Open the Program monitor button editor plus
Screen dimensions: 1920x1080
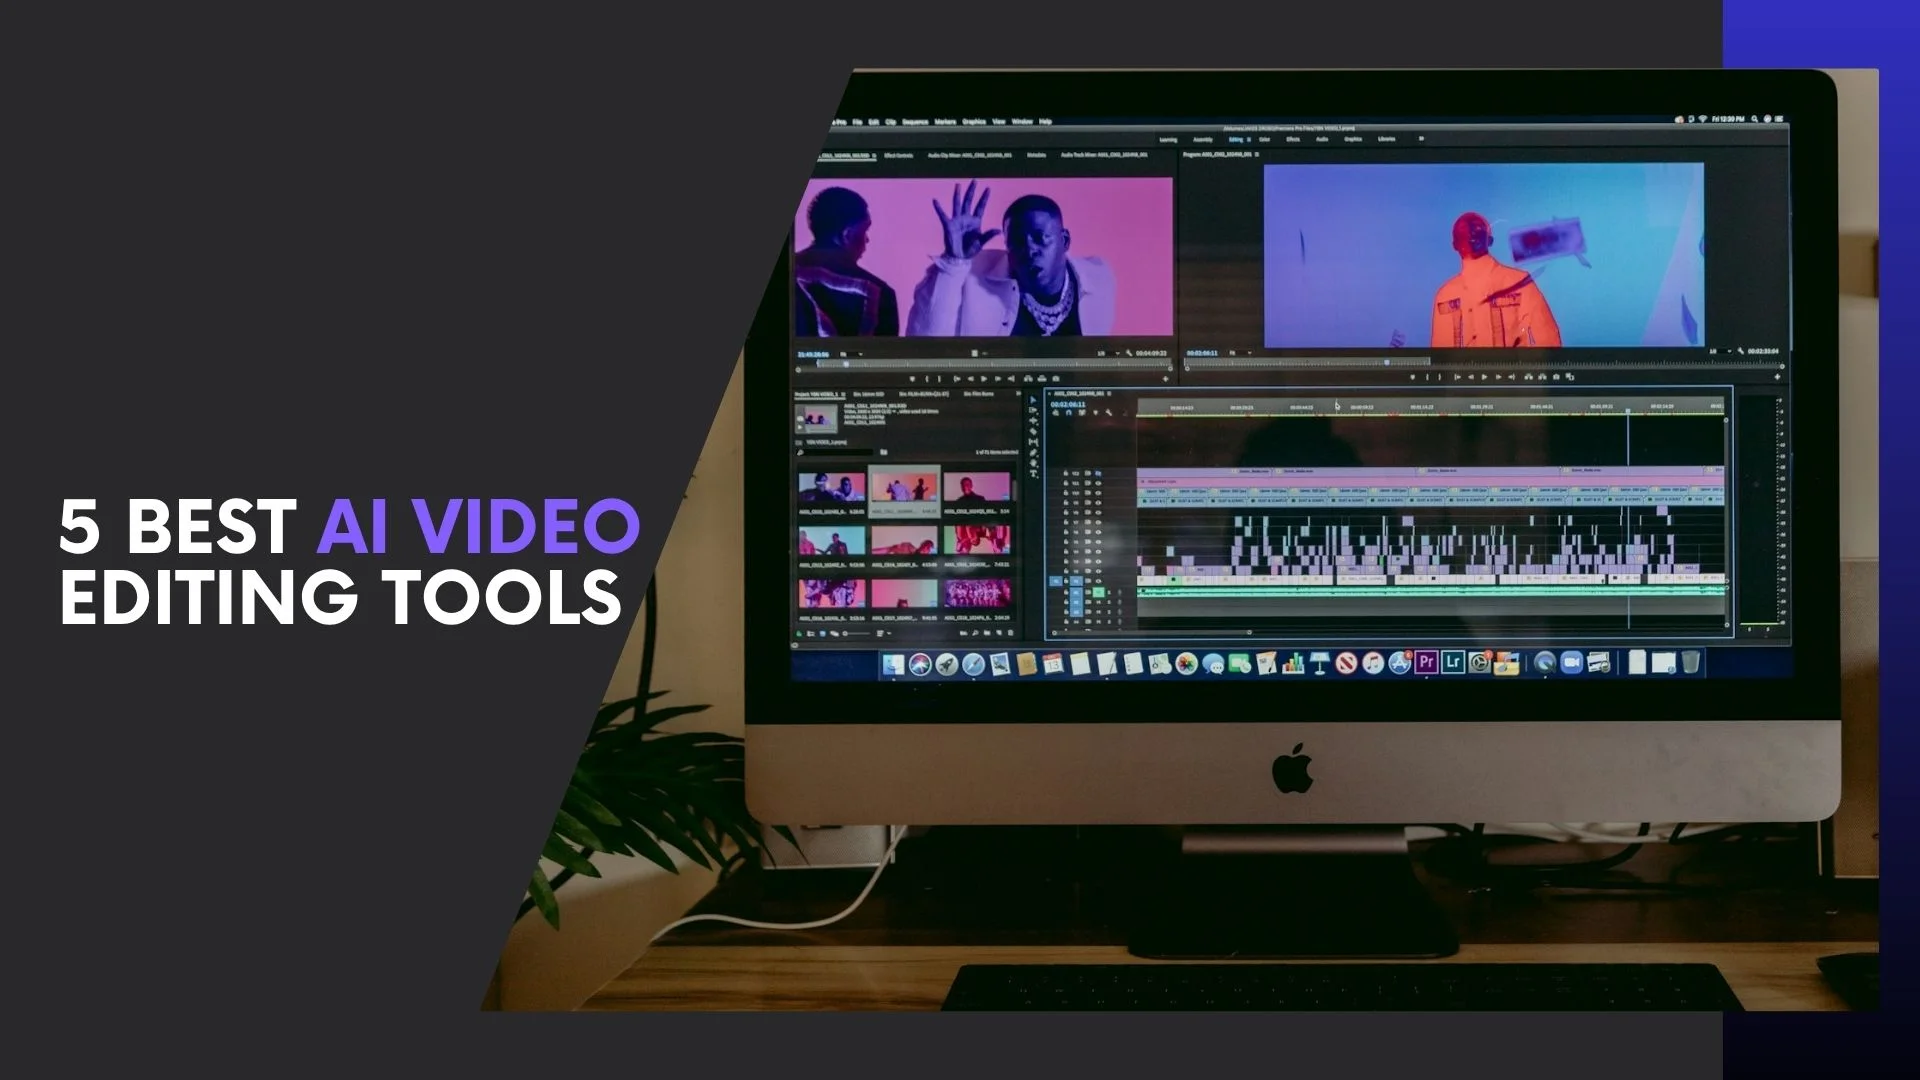(1777, 377)
